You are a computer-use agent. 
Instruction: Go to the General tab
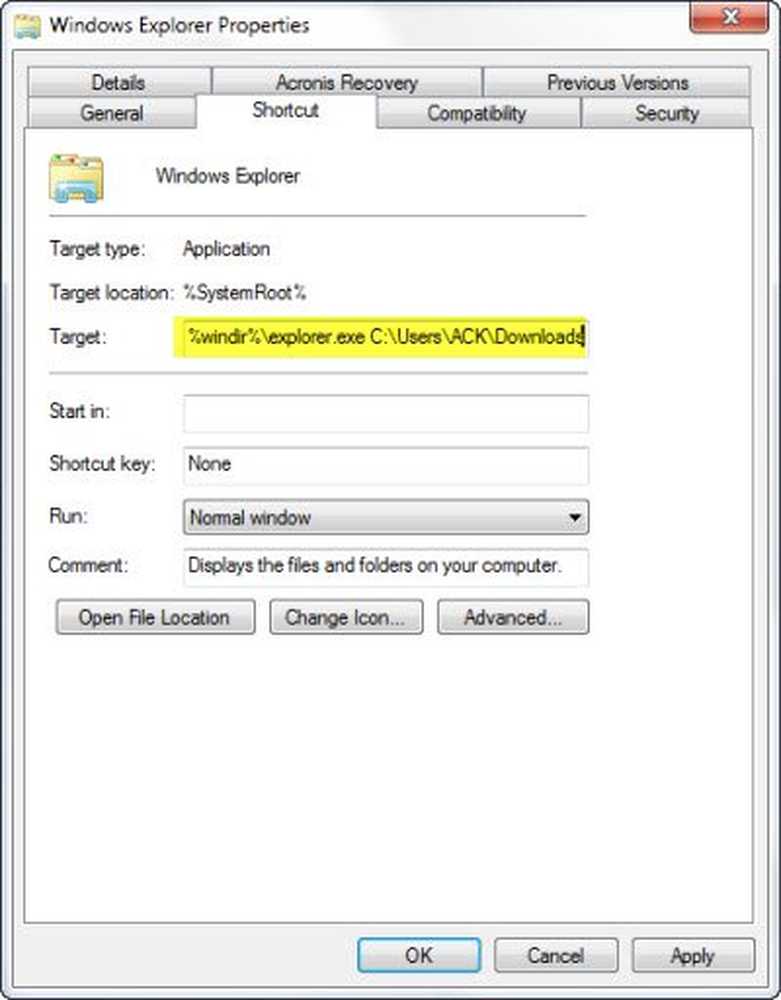[112, 113]
